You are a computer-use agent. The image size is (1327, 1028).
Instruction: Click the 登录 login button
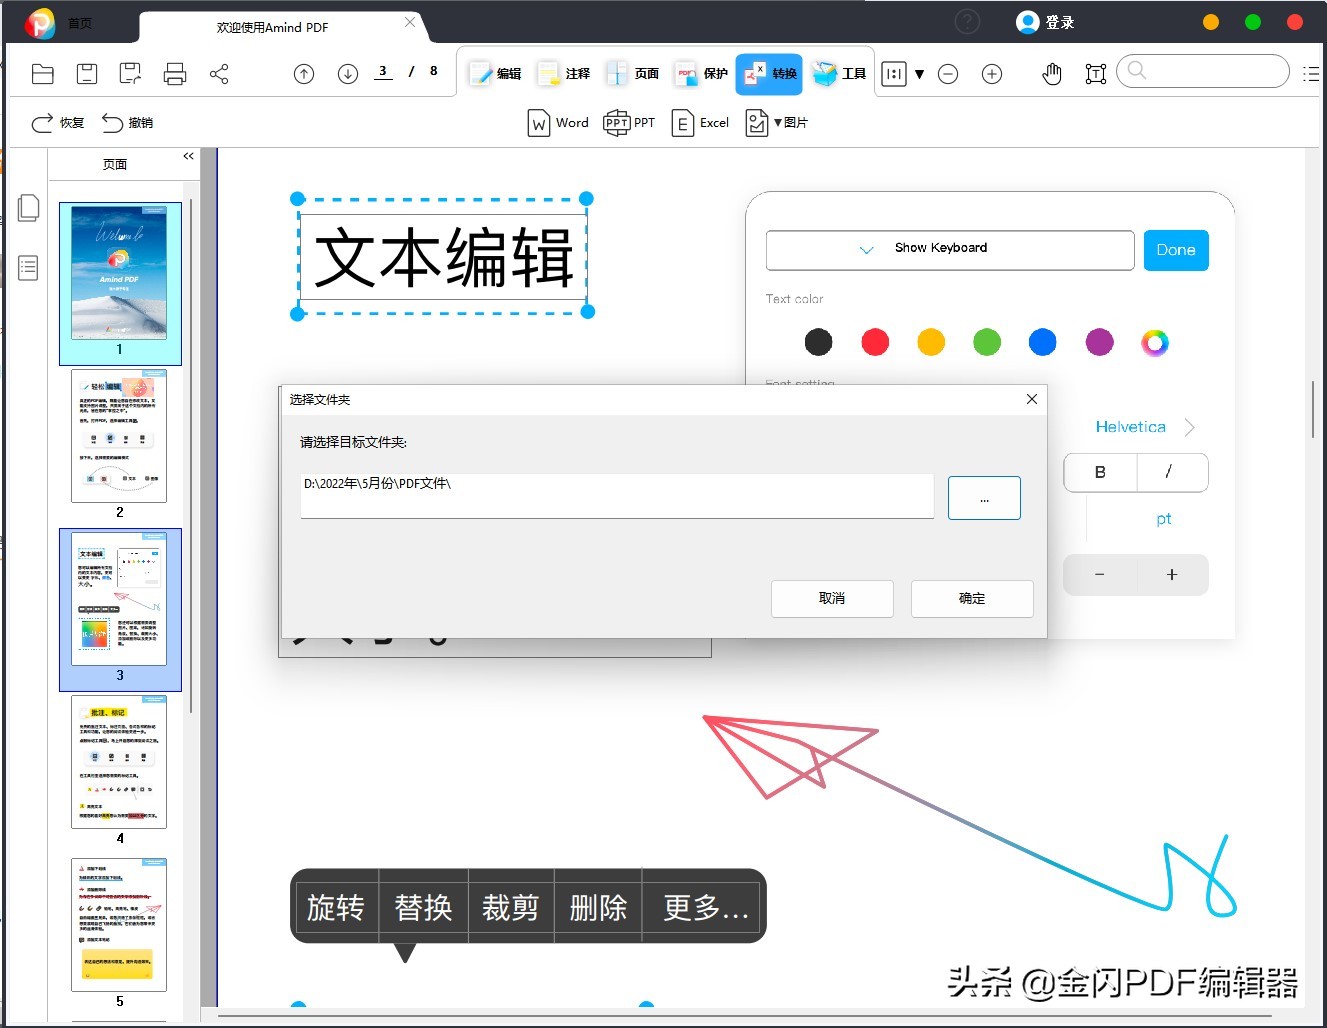tap(1045, 22)
